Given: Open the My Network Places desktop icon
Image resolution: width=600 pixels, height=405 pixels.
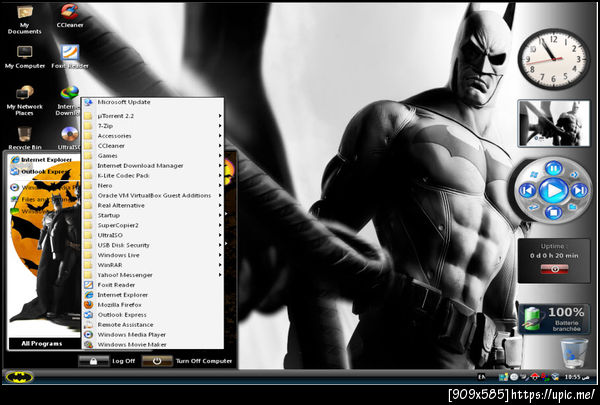Looking at the screenshot, I should pyautogui.click(x=24, y=101).
